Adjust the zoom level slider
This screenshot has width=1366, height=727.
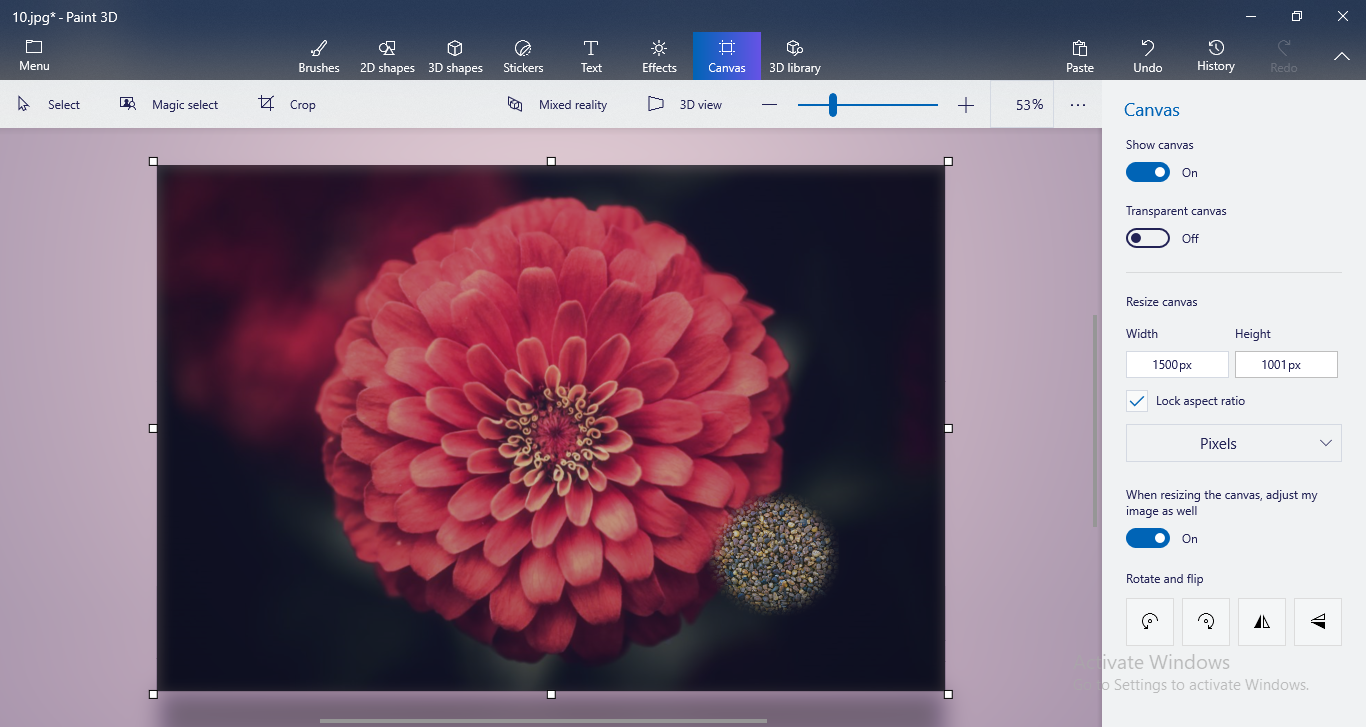832,104
